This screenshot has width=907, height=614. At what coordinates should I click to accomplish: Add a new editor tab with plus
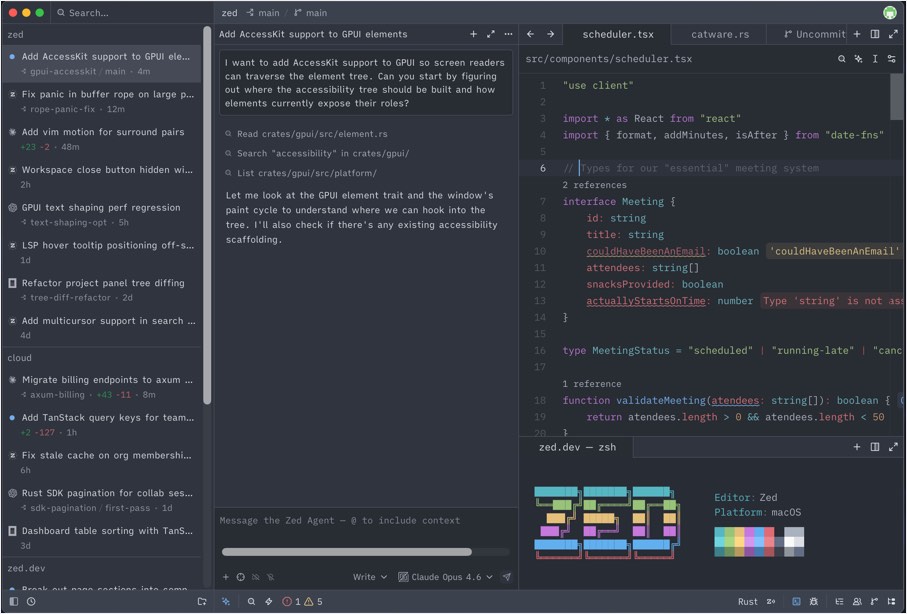click(x=857, y=34)
